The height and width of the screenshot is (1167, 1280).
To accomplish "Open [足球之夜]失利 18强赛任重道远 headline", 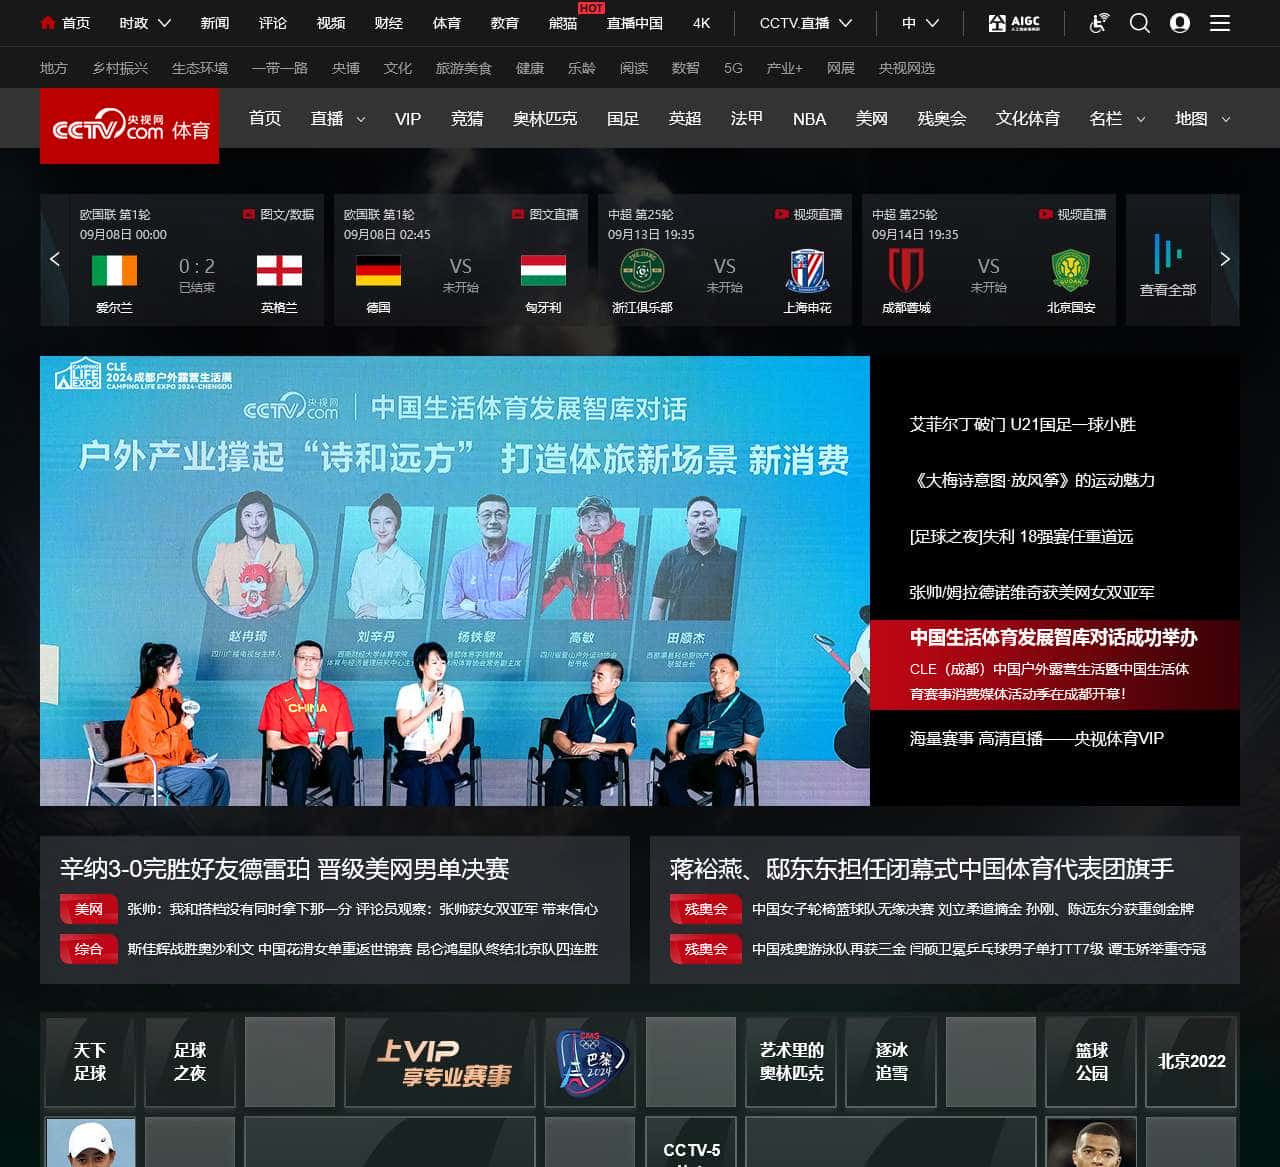I will 1021,536.
